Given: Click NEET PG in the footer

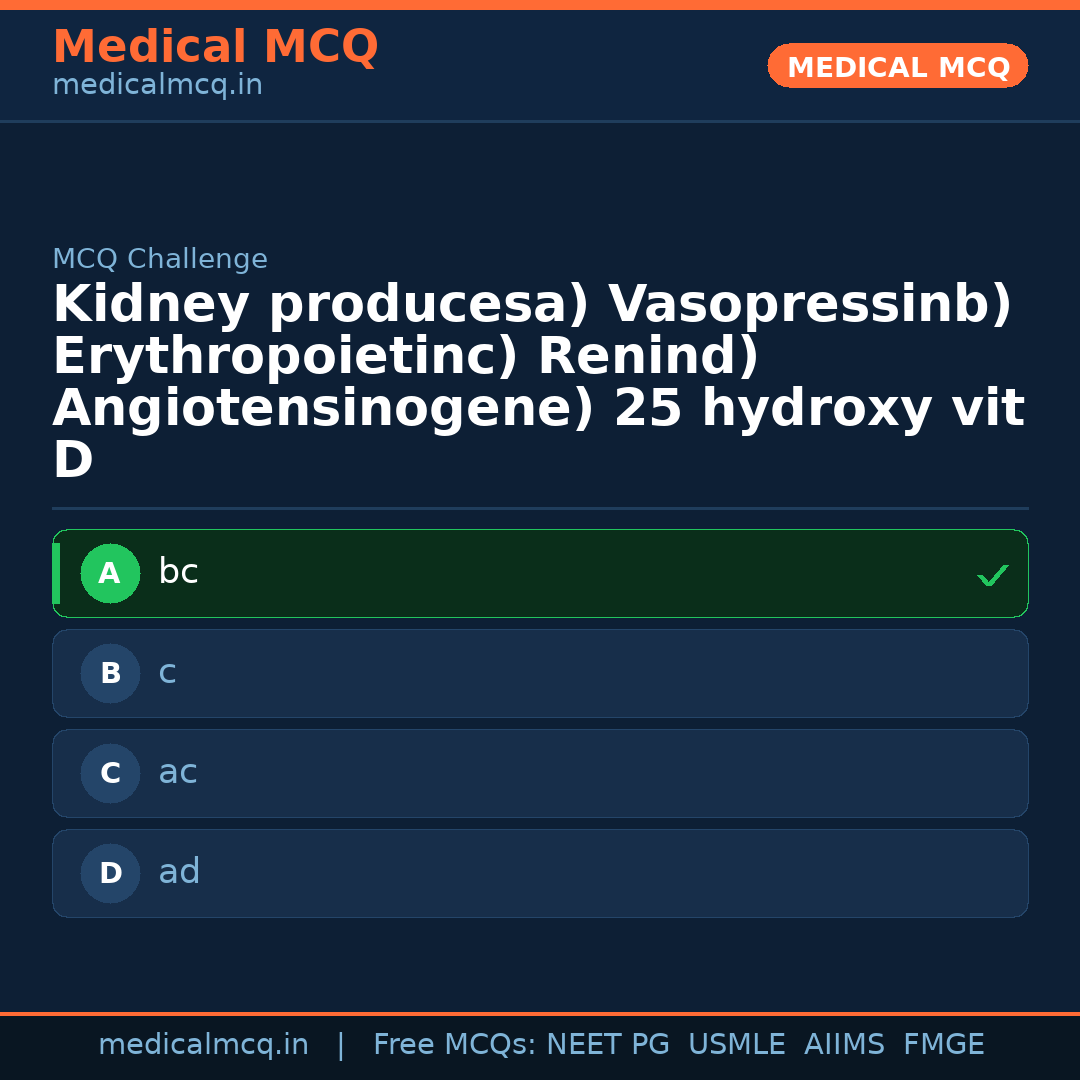Looking at the screenshot, I should tap(608, 1045).
